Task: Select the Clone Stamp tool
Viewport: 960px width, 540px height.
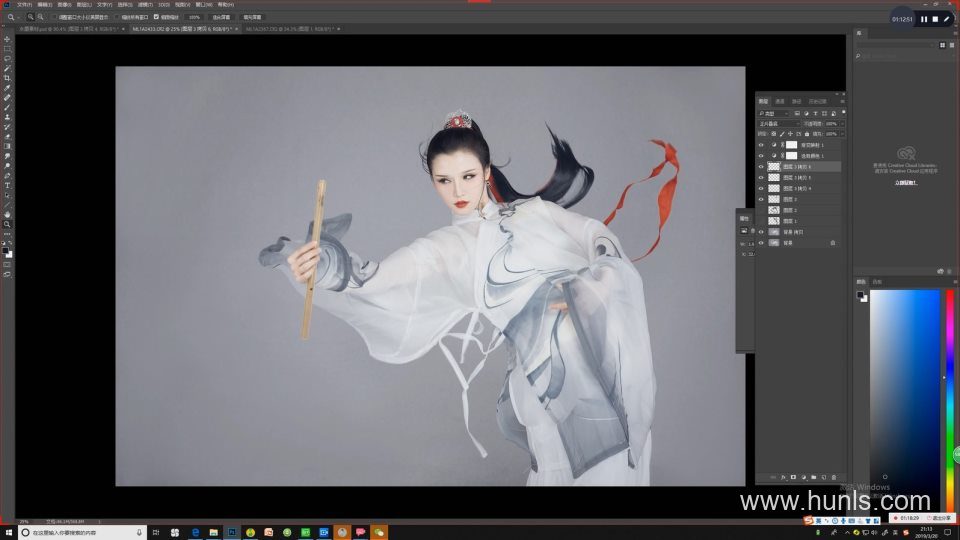Action: tap(7, 117)
